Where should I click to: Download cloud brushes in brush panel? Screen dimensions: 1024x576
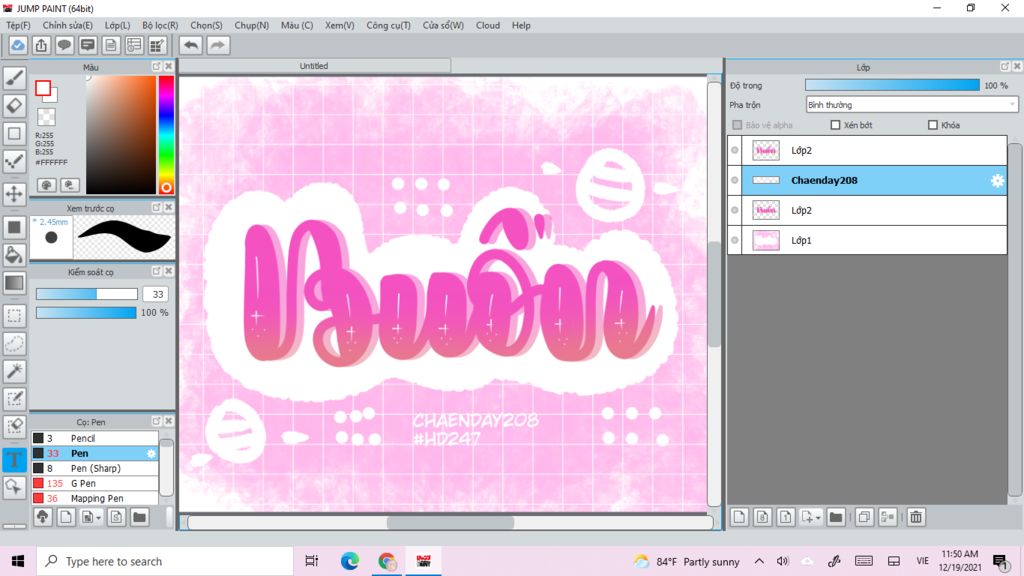(x=42, y=517)
